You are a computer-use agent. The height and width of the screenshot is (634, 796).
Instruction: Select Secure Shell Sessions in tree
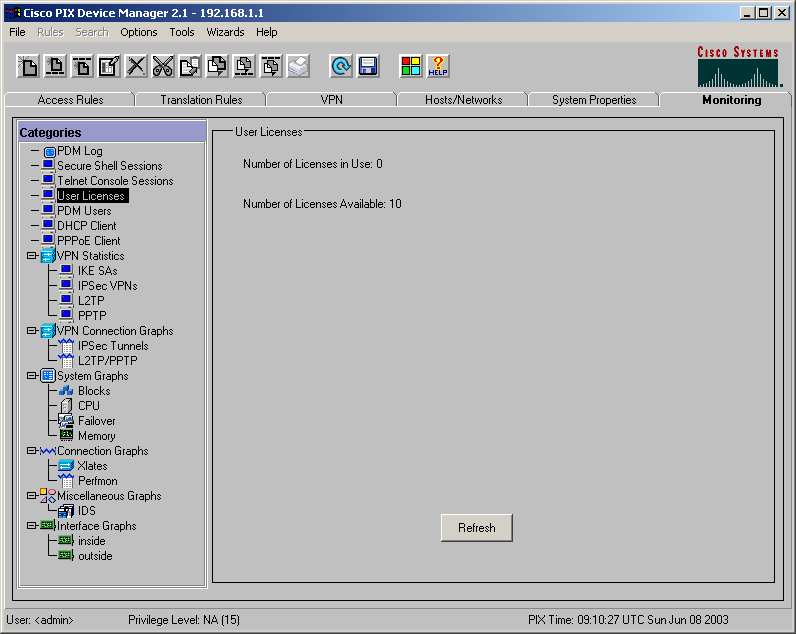[x=109, y=166]
